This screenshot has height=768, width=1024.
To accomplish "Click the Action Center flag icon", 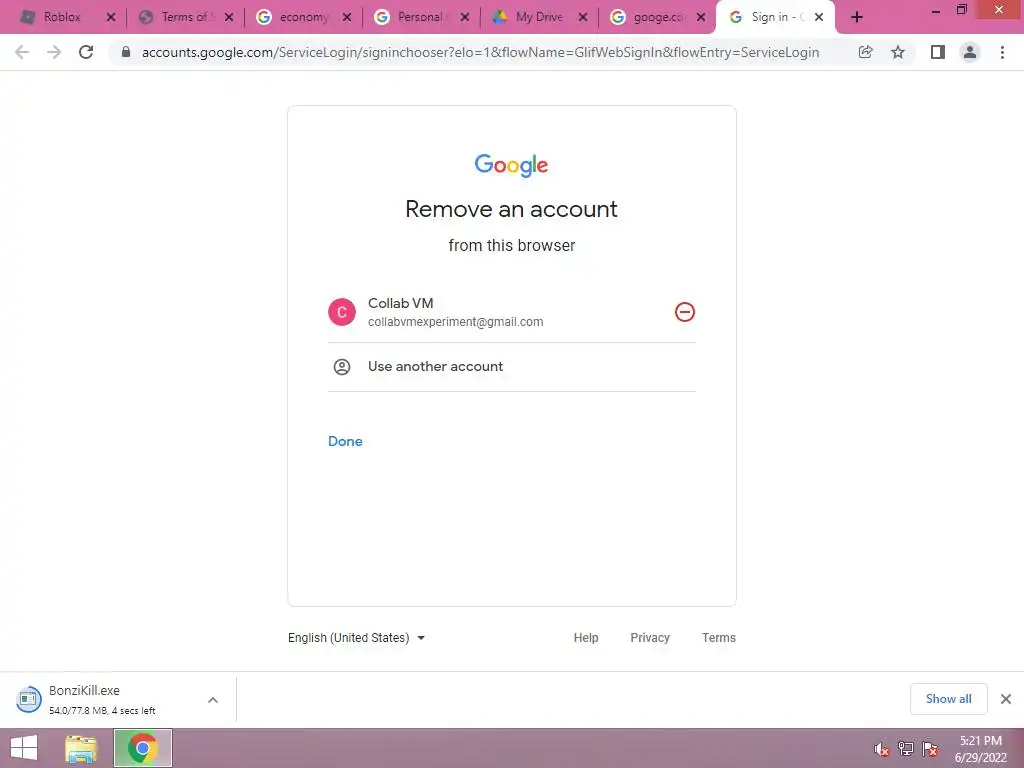I will 930,749.
